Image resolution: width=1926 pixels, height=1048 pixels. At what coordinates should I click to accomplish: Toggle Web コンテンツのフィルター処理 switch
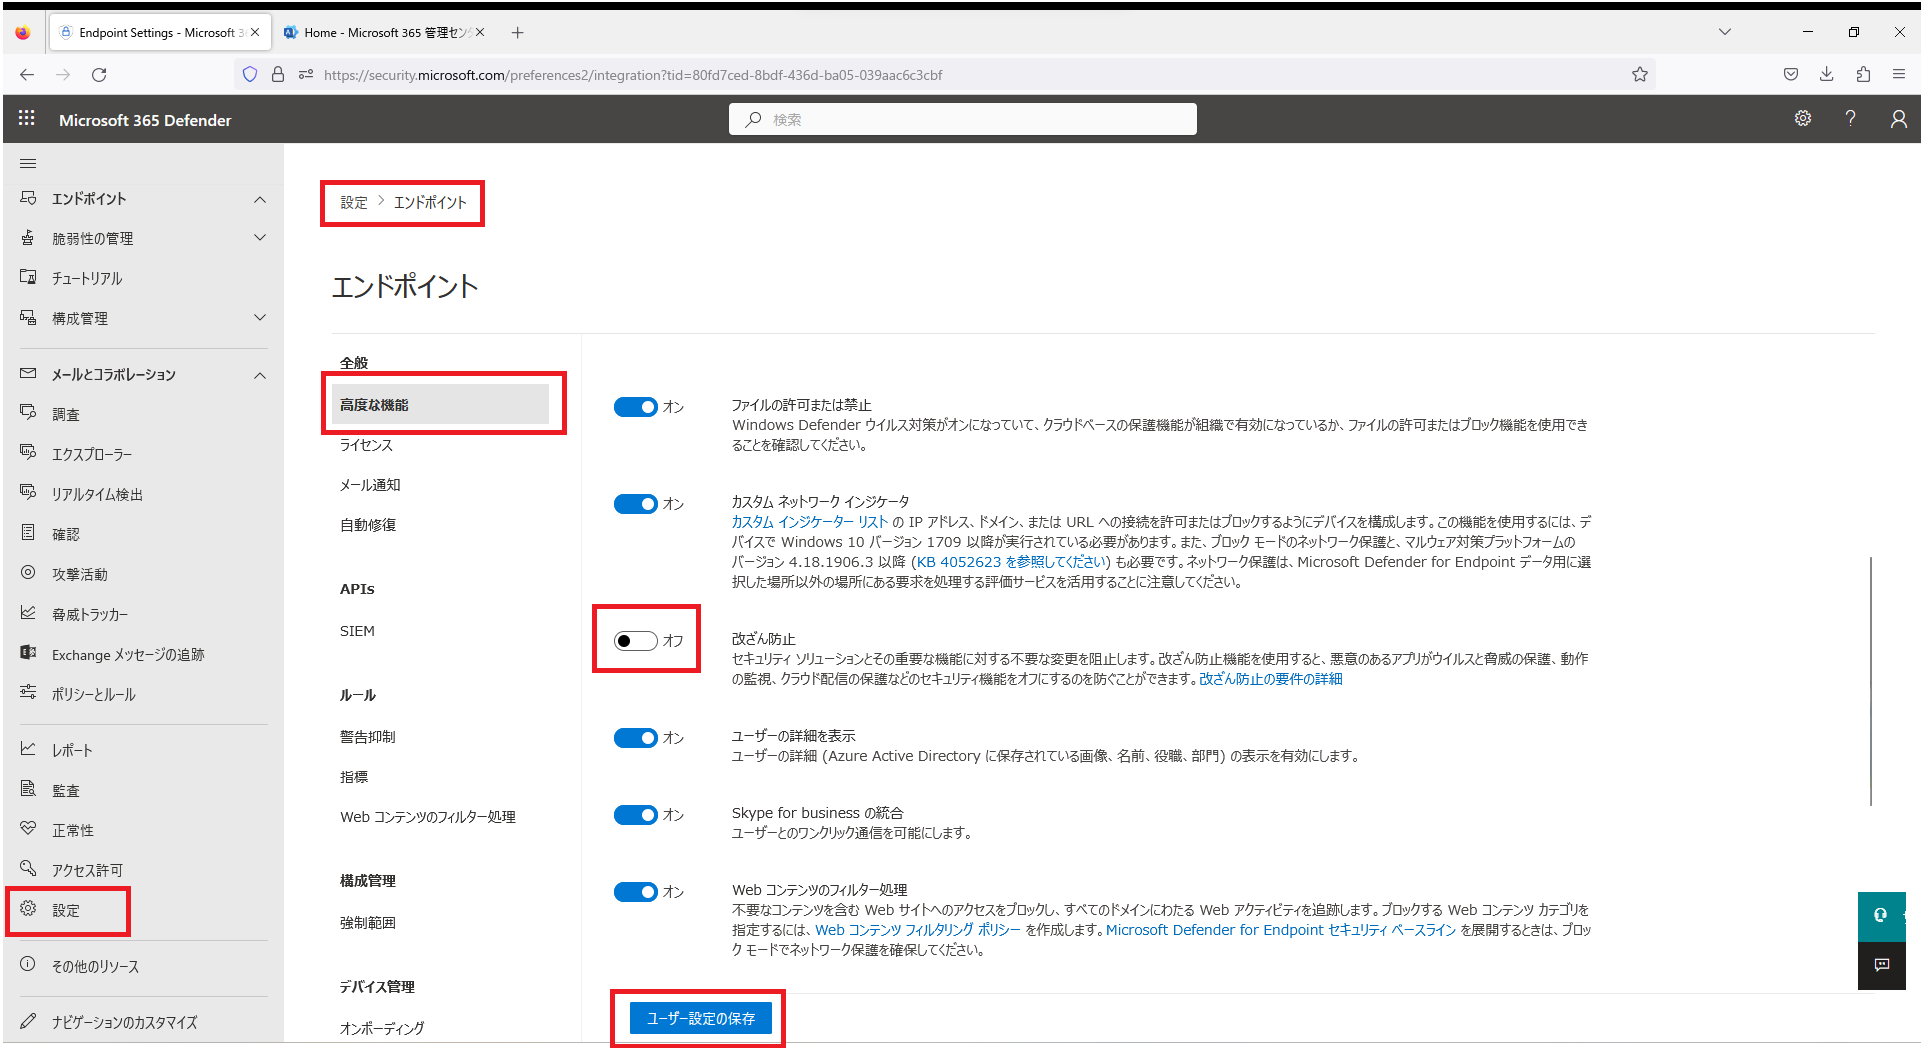point(635,892)
